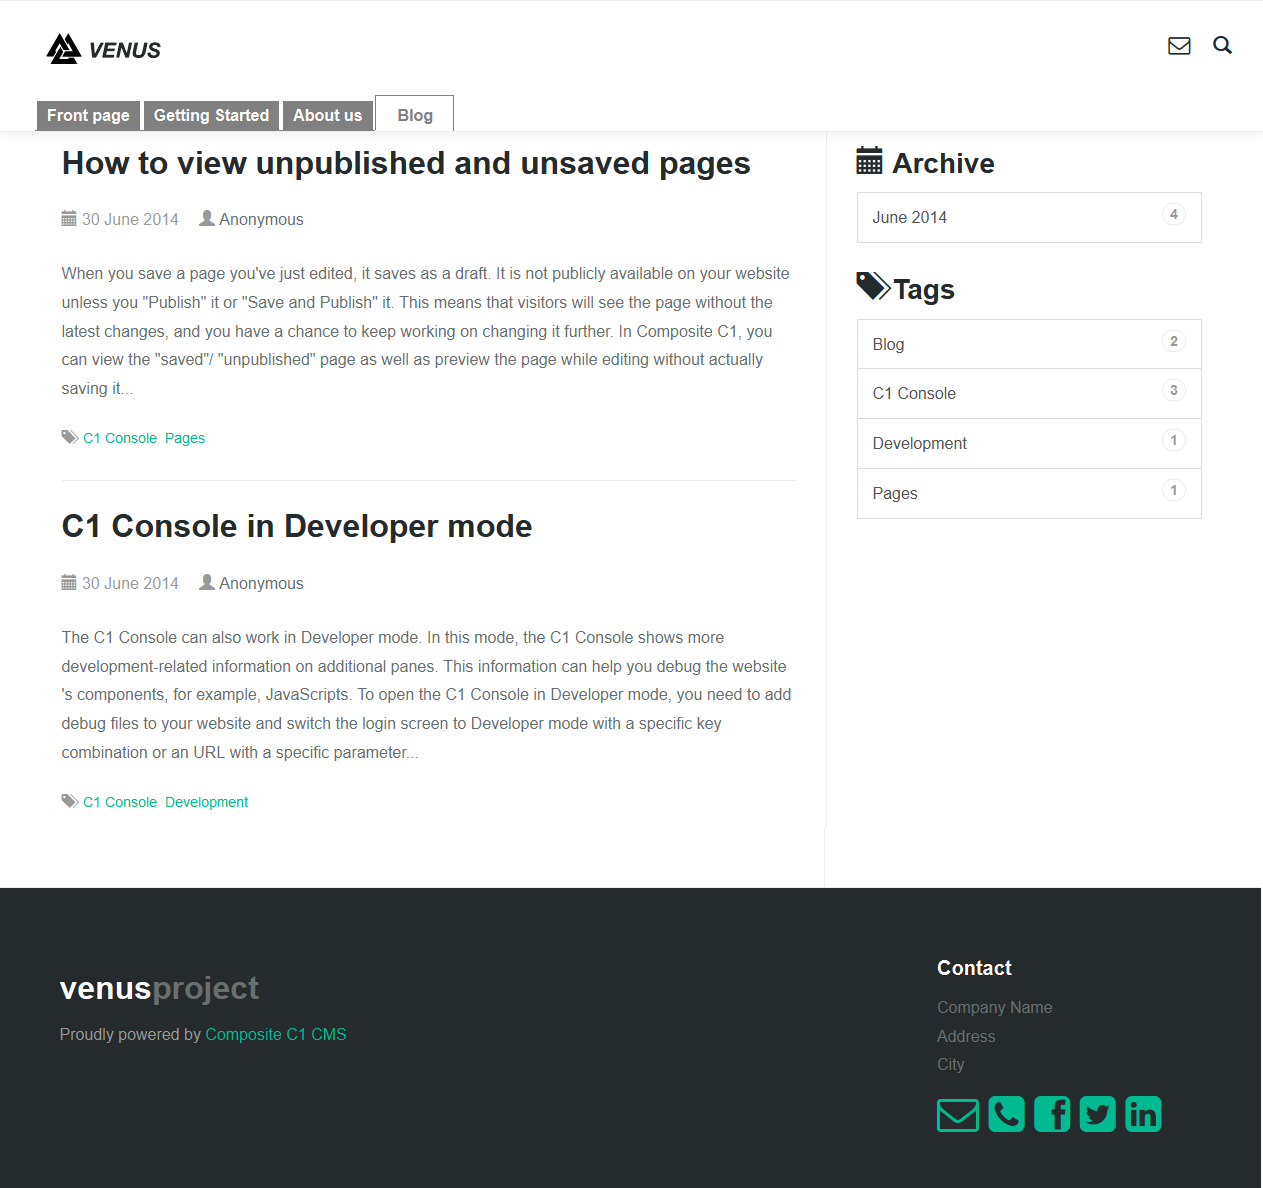Click Development tag under second post
This screenshot has height=1188, width=1263.
pos(206,802)
